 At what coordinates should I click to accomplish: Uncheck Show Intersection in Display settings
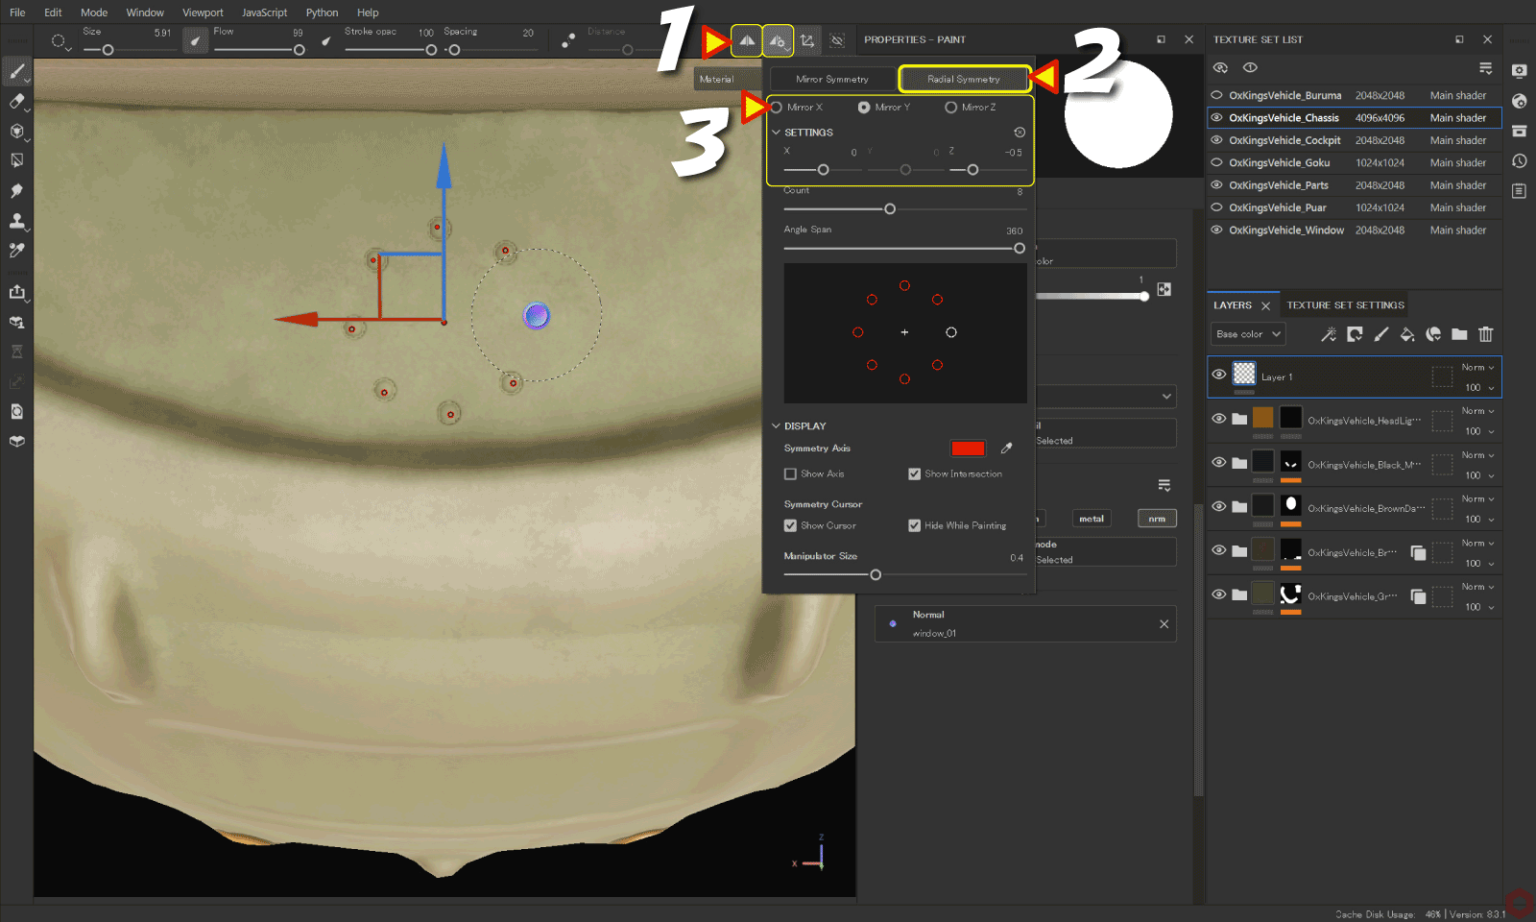coord(914,473)
